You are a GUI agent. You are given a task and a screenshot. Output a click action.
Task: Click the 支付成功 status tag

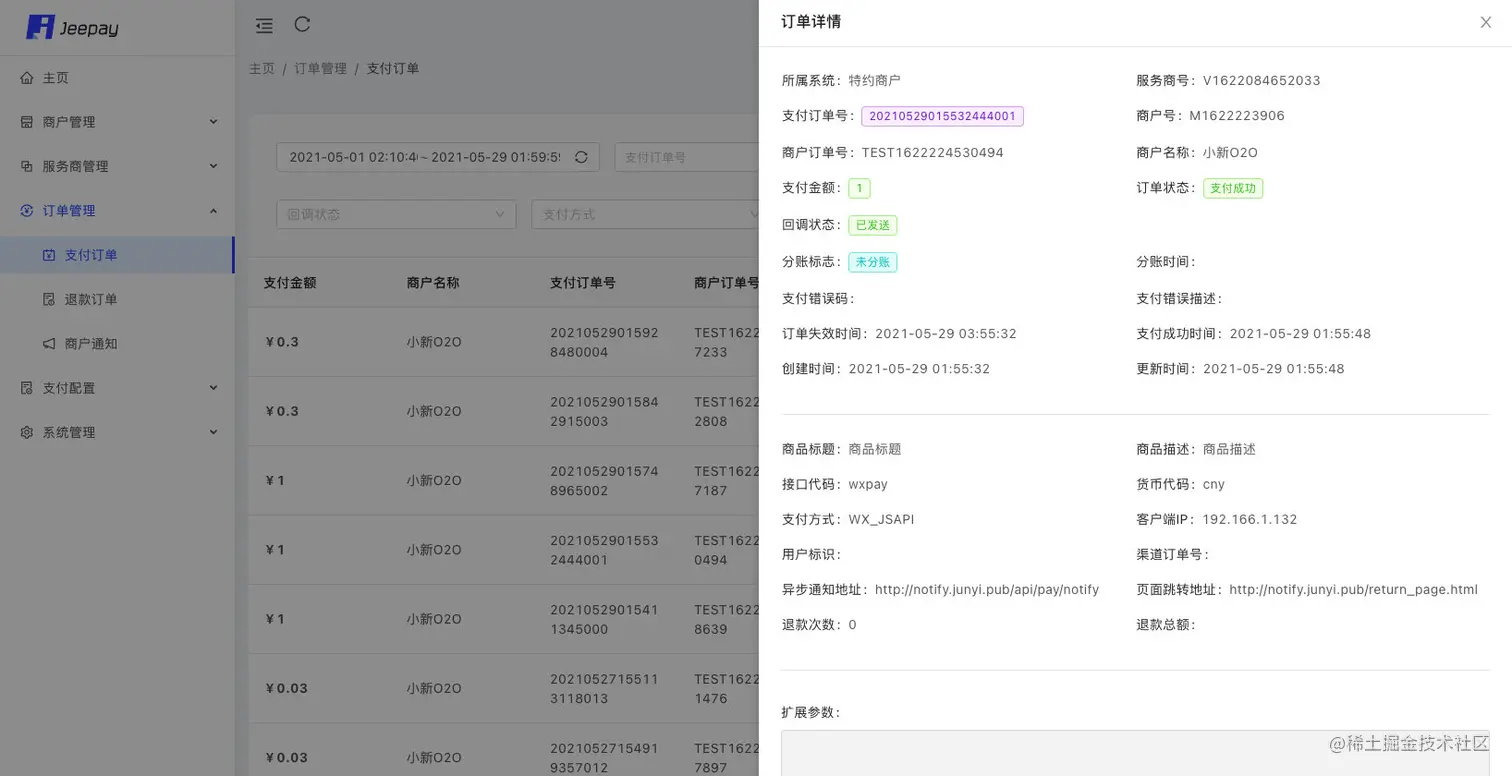click(x=1232, y=188)
